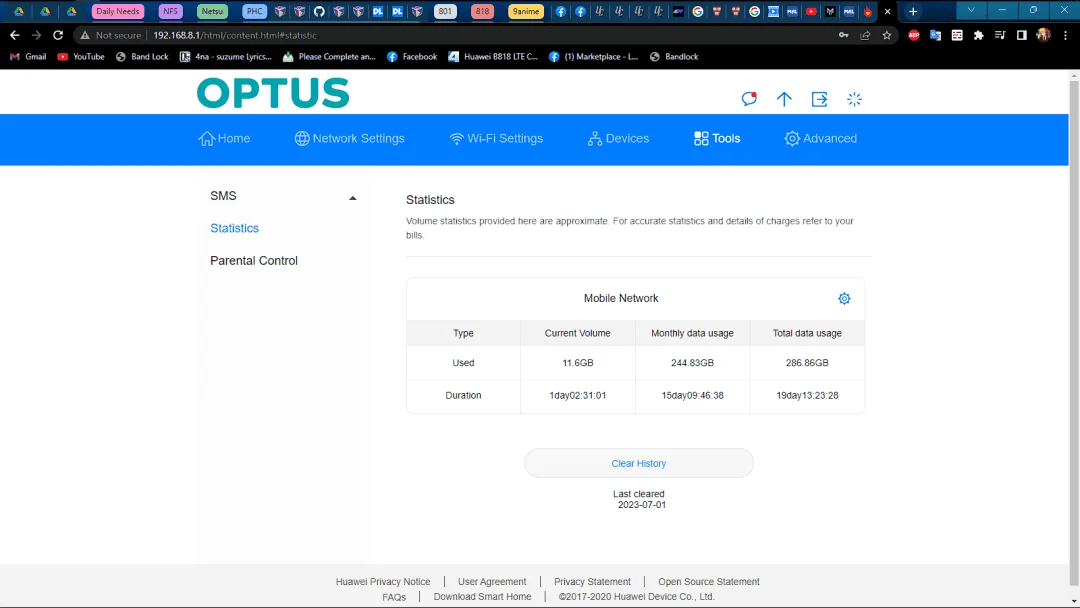
Task: Open the ABP ad blocker extension
Action: coord(913,35)
